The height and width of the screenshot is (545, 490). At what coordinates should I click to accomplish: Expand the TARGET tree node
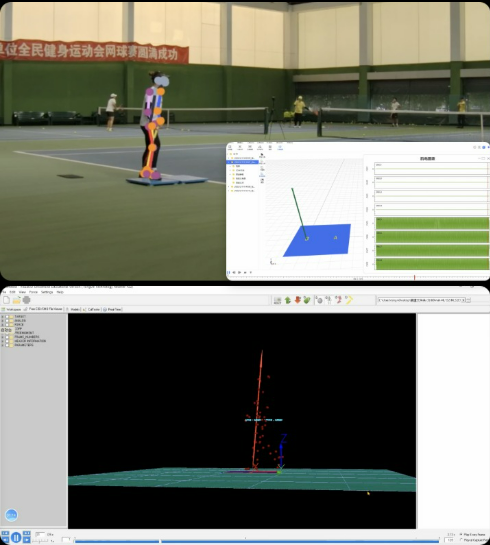(x=2, y=317)
